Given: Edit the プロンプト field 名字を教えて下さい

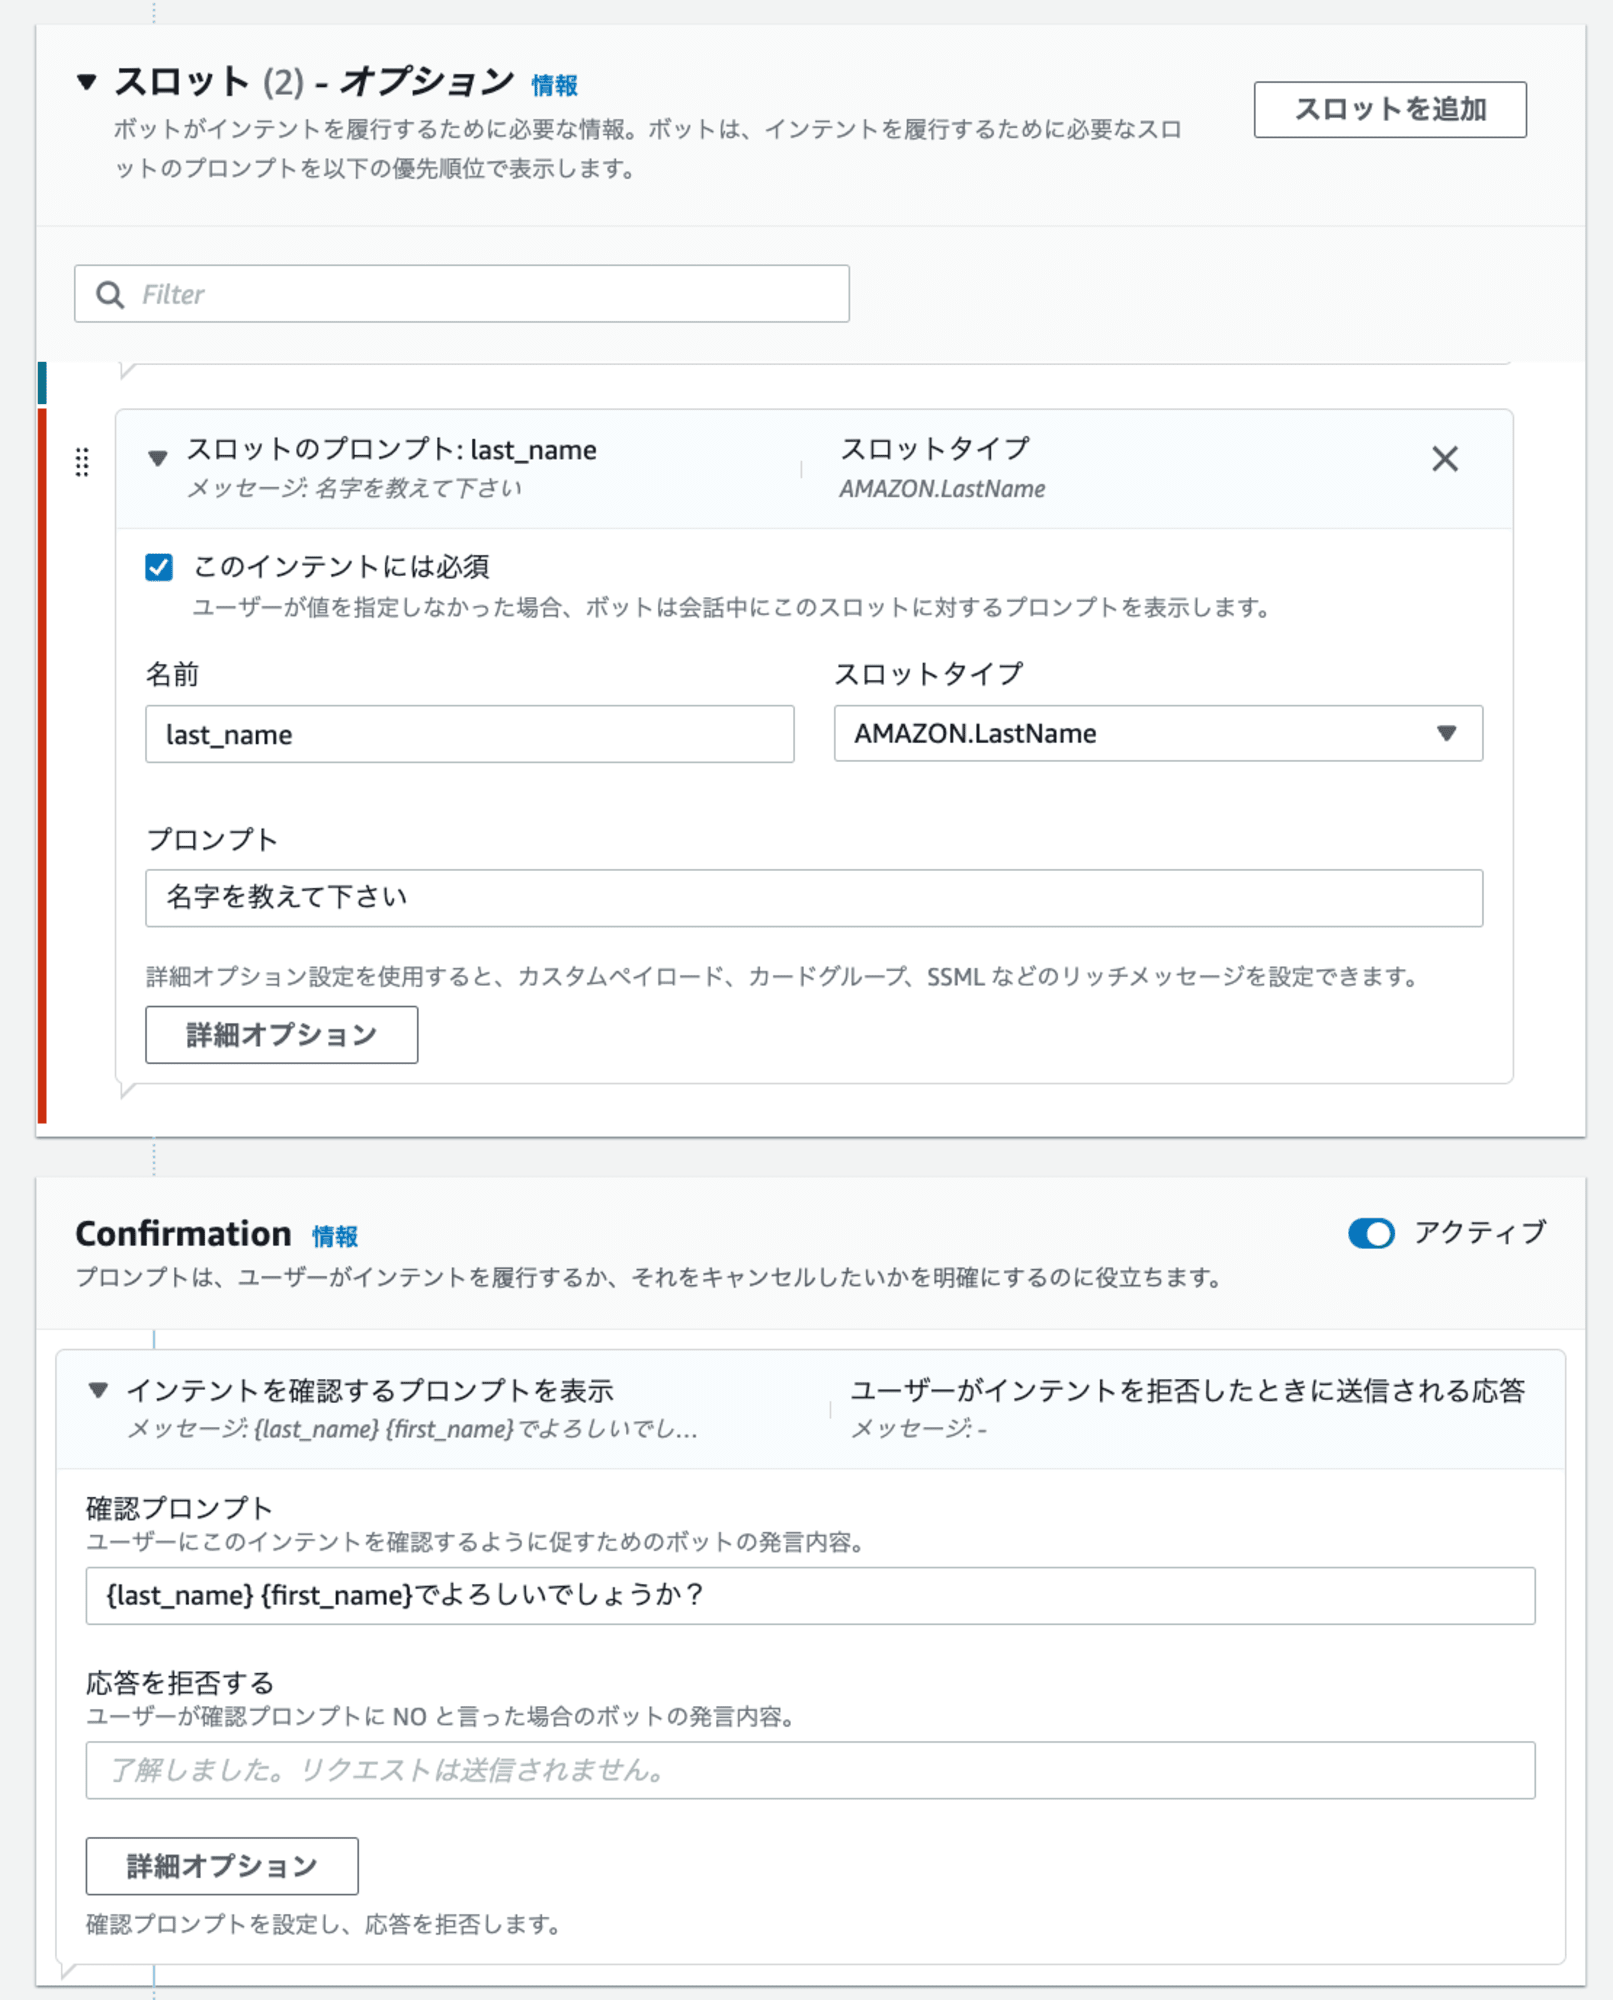Looking at the screenshot, I should point(813,897).
